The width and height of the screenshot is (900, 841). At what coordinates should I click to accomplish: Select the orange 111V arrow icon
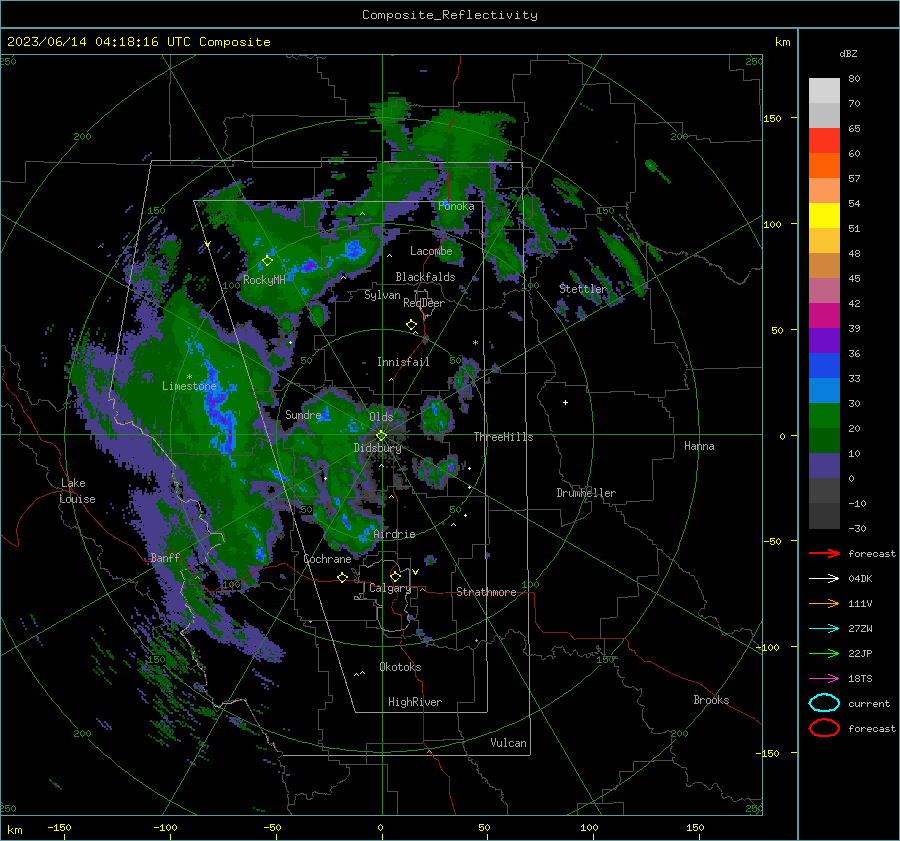824,603
